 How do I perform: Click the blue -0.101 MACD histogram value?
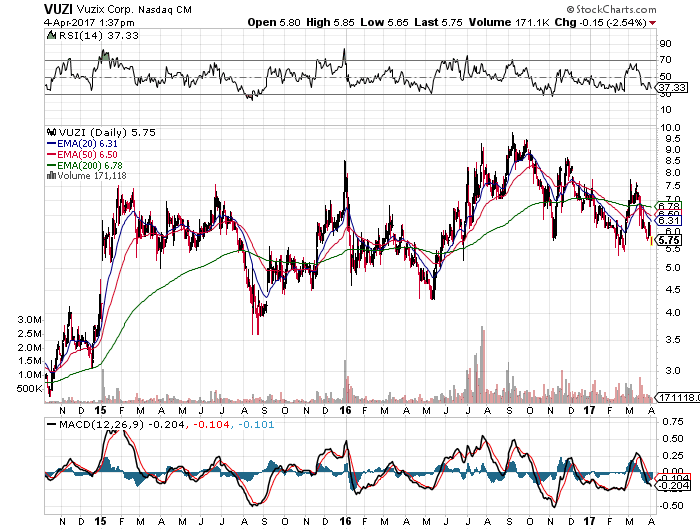coord(256,424)
